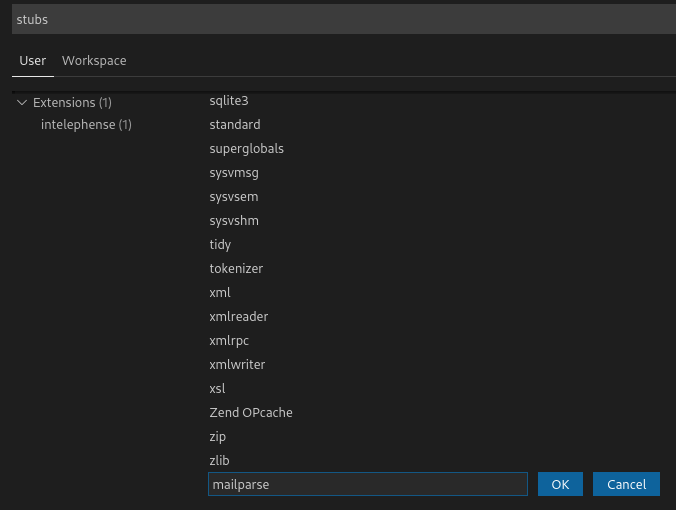Select the Zend OPcache entry
The image size is (676, 510).
pyautogui.click(x=251, y=413)
